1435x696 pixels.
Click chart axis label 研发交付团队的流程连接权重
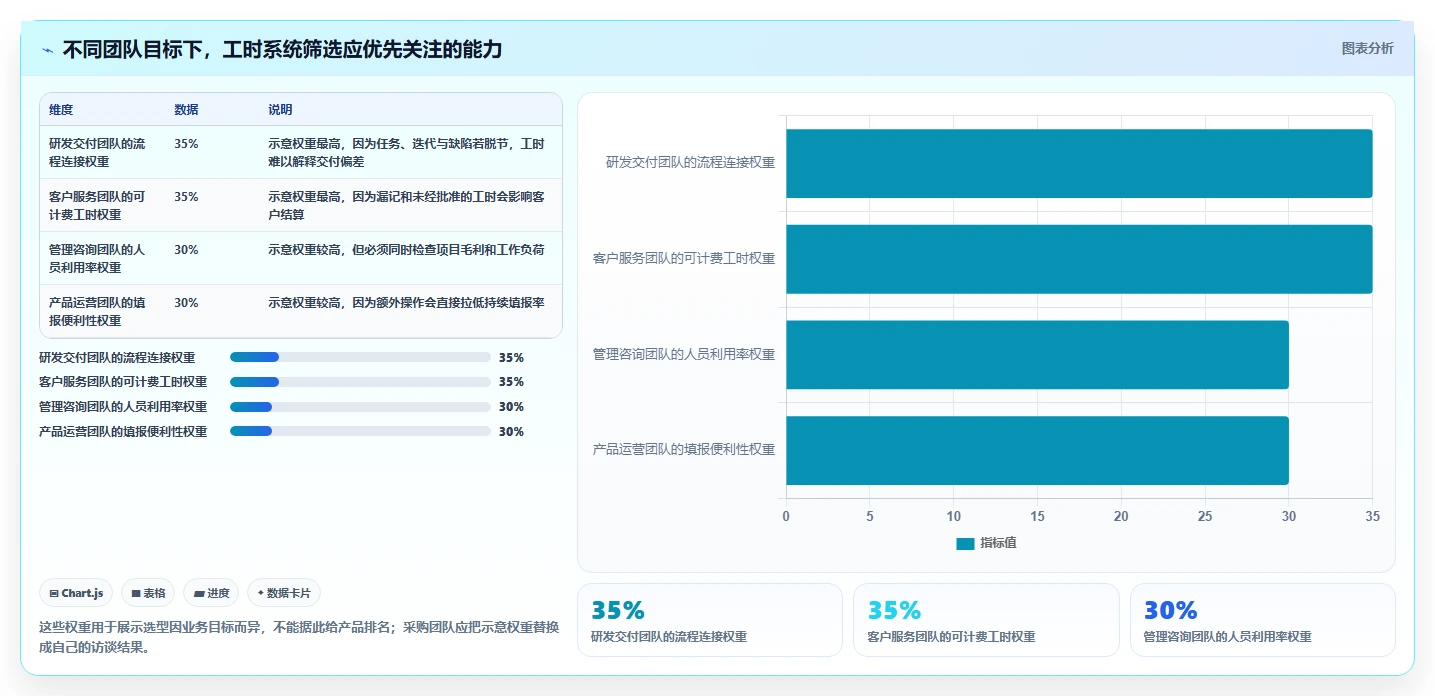(690, 162)
